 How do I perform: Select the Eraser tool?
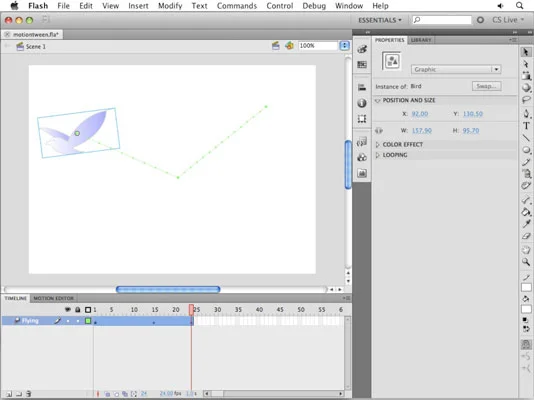[x=526, y=236]
